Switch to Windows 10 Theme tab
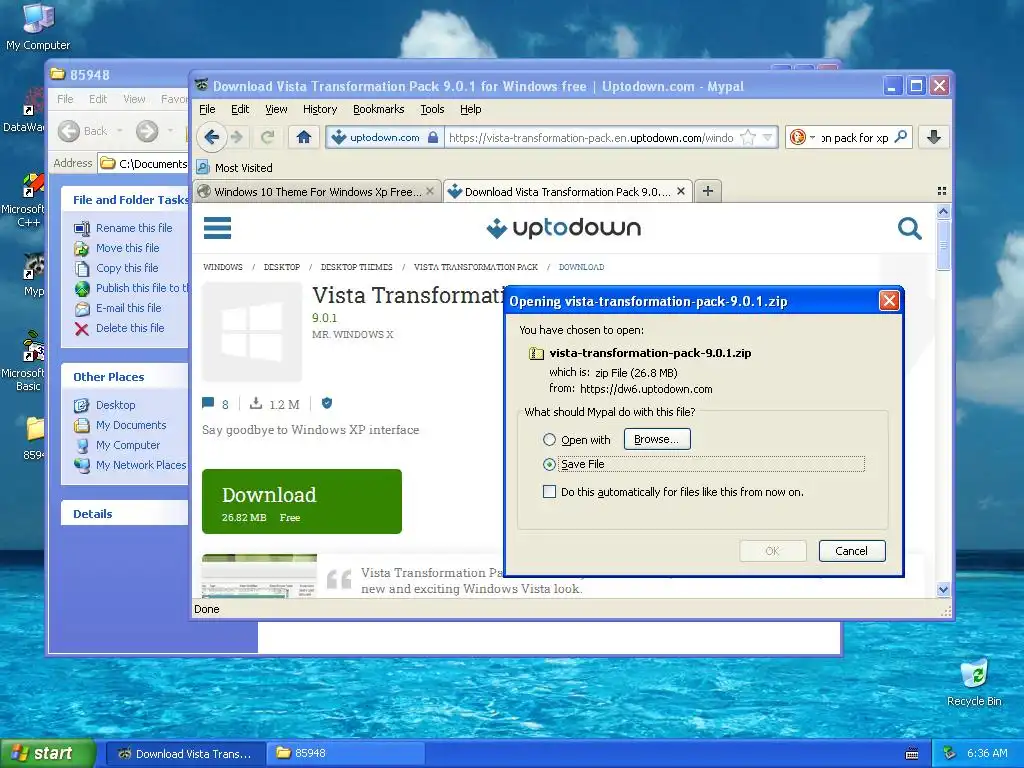The image size is (1024, 768). [317, 191]
